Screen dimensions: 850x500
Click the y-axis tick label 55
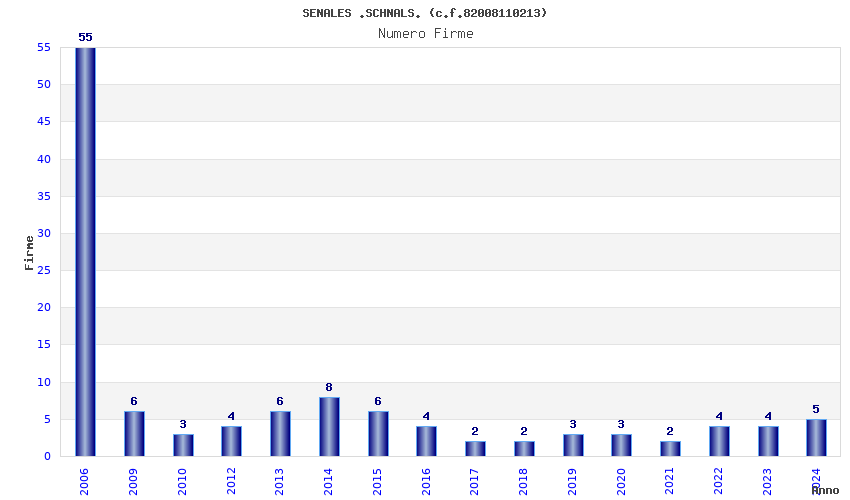pyautogui.click(x=44, y=48)
